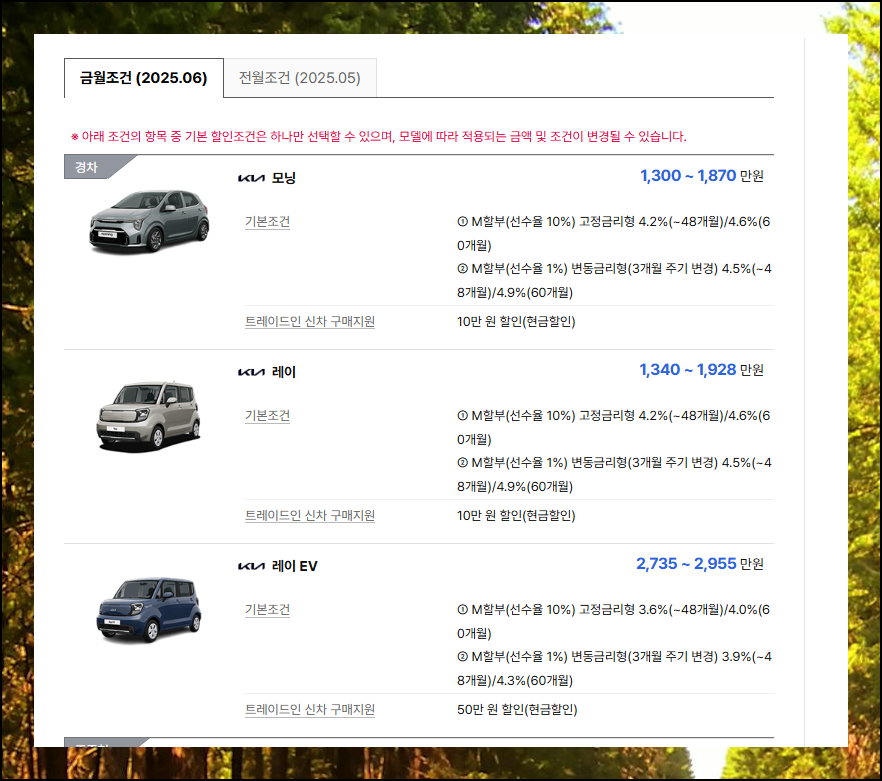Select the 모닝 model name
882x781 pixels.
tap(284, 178)
